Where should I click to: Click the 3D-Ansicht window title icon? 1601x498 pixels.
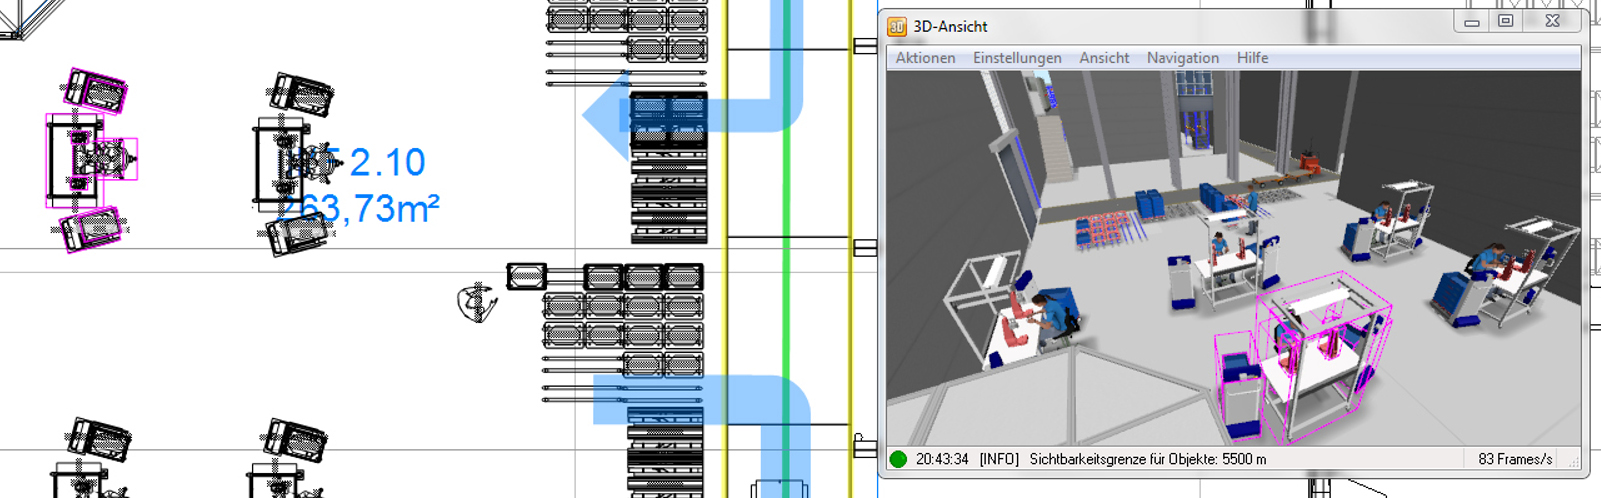coord(897,26)
